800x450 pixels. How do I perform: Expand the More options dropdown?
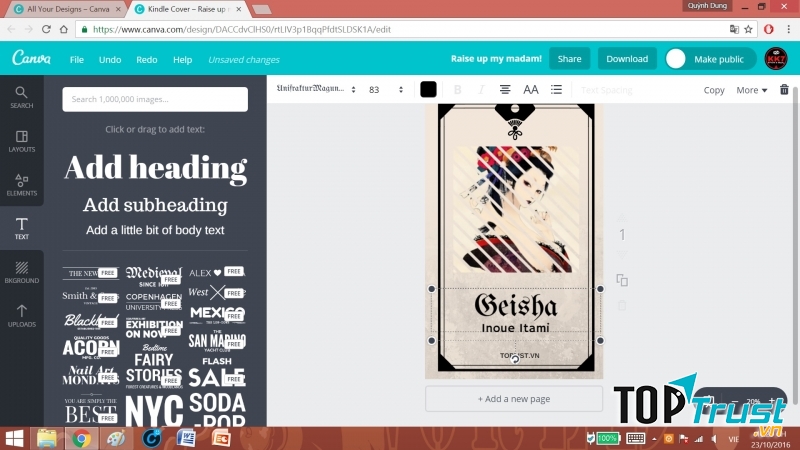752,90
